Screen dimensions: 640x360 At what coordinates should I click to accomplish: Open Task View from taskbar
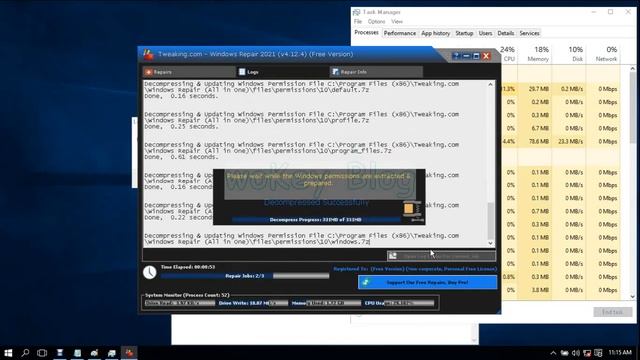(x=42, y=353)
